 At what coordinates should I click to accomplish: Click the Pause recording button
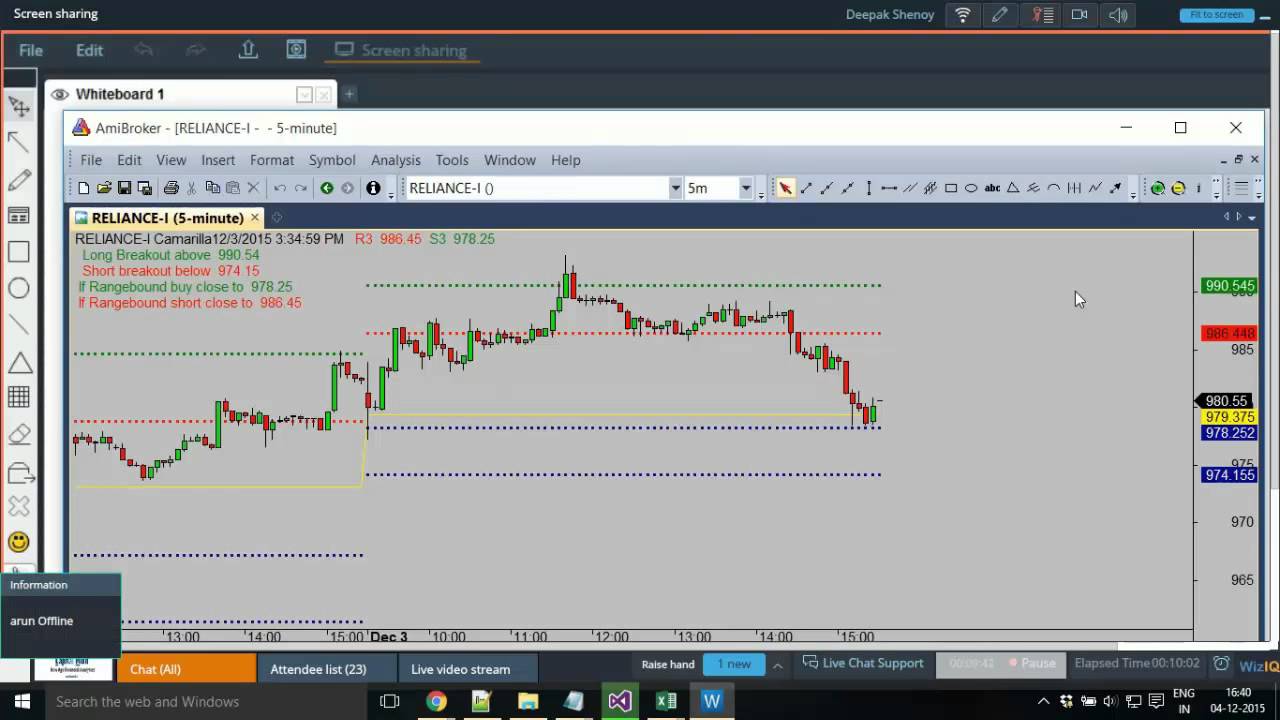point(1030,663)
